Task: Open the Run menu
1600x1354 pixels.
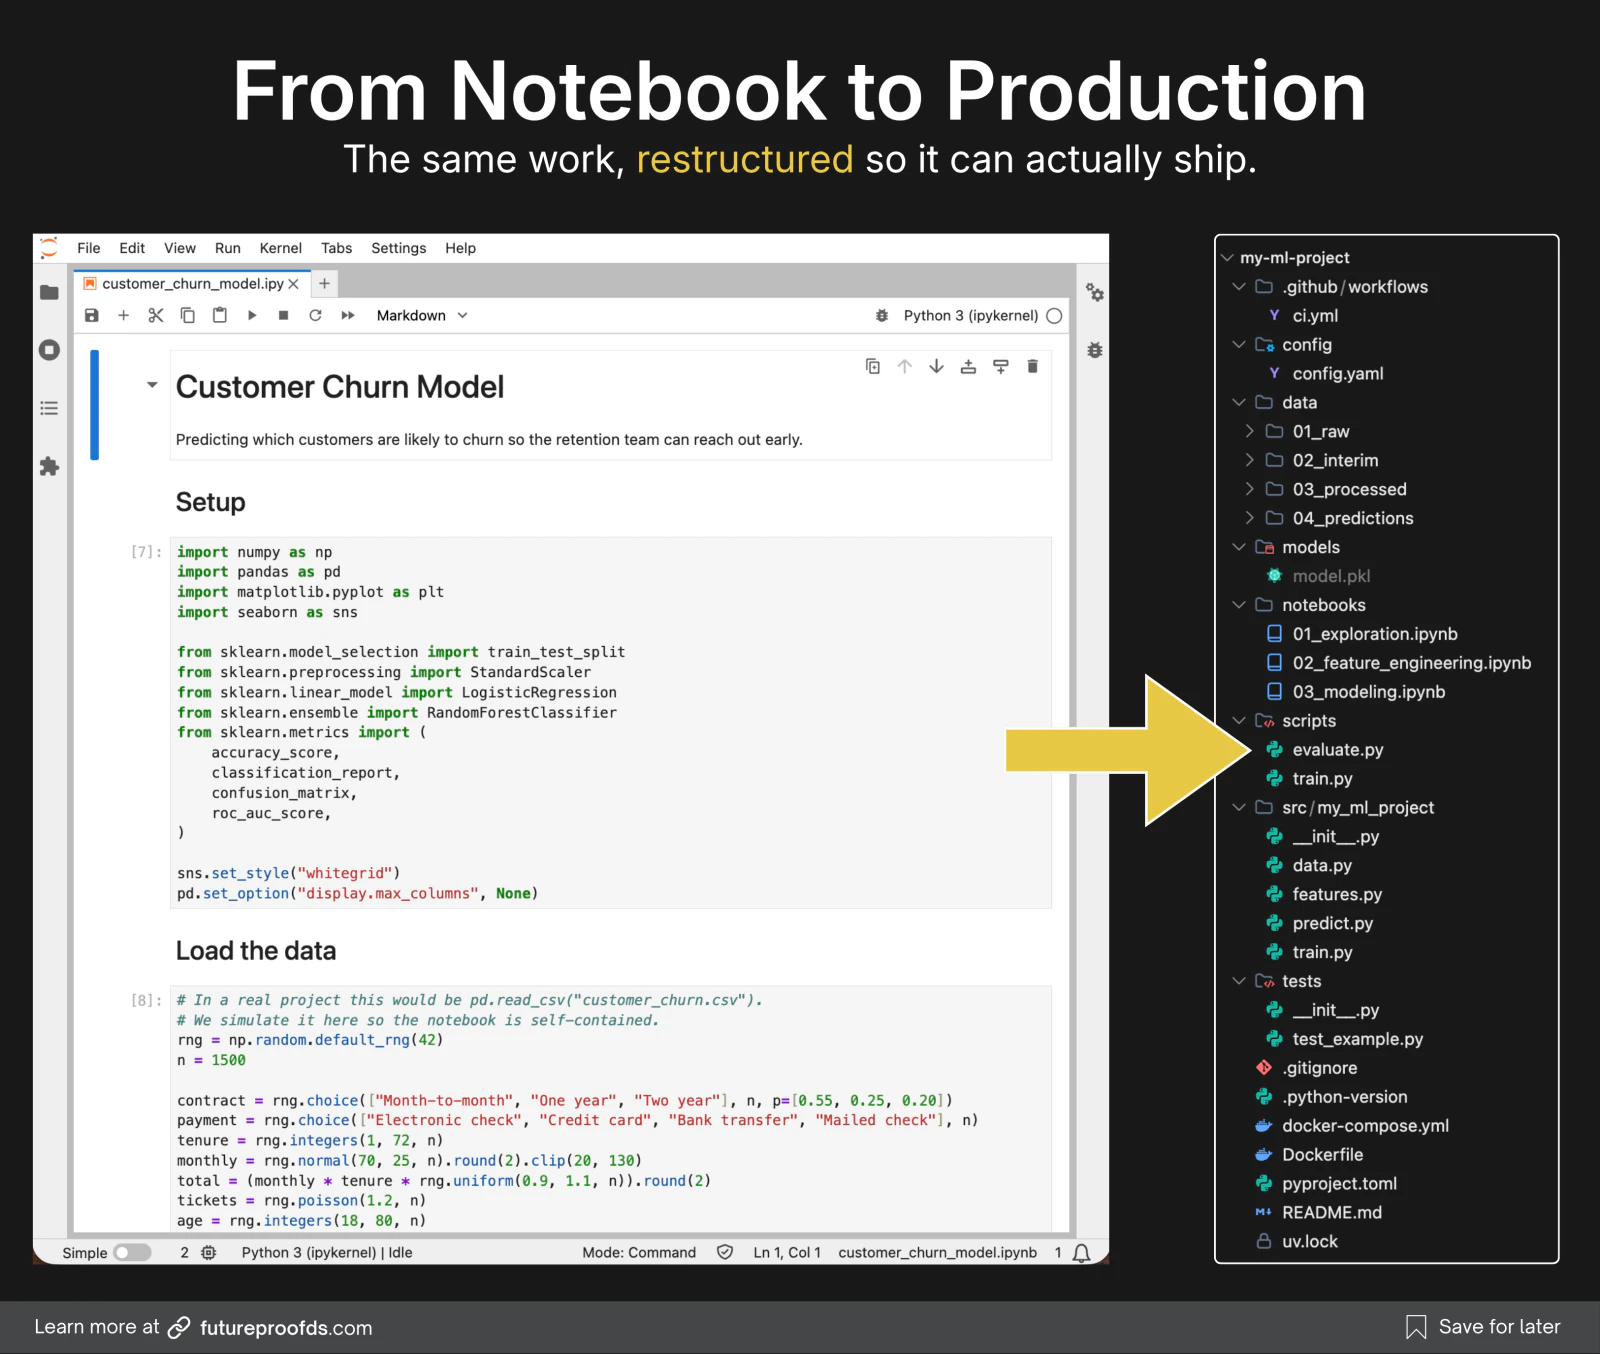Action: tap(228, 248)
